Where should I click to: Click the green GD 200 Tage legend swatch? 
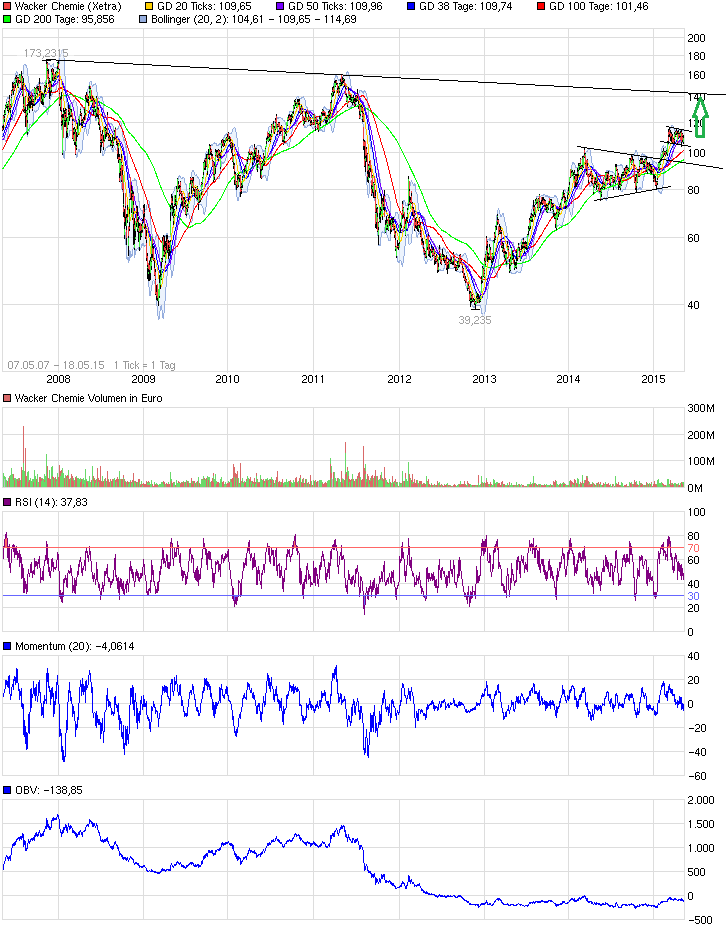[x=8, y=19]
